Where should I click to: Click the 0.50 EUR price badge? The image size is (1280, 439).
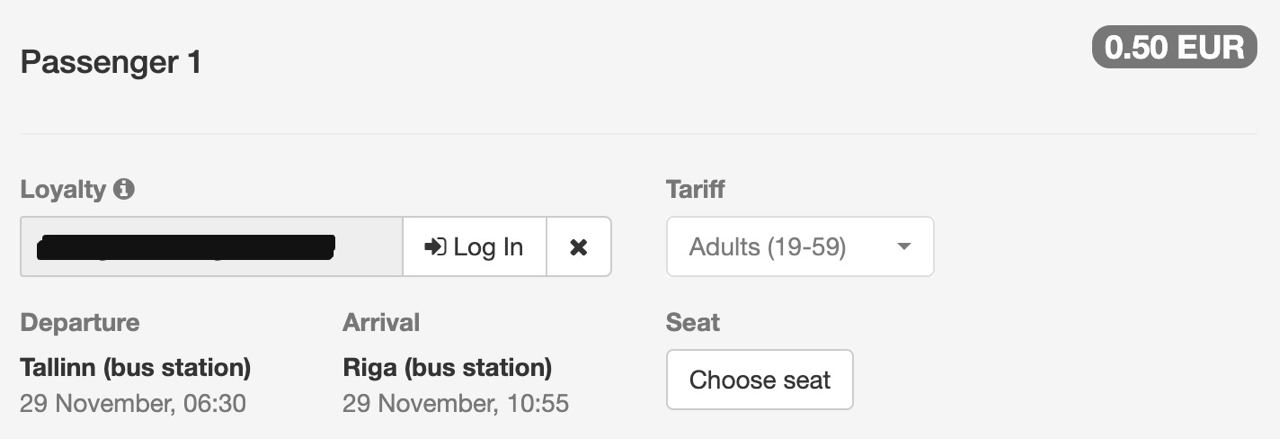(x=1174, y=47)
